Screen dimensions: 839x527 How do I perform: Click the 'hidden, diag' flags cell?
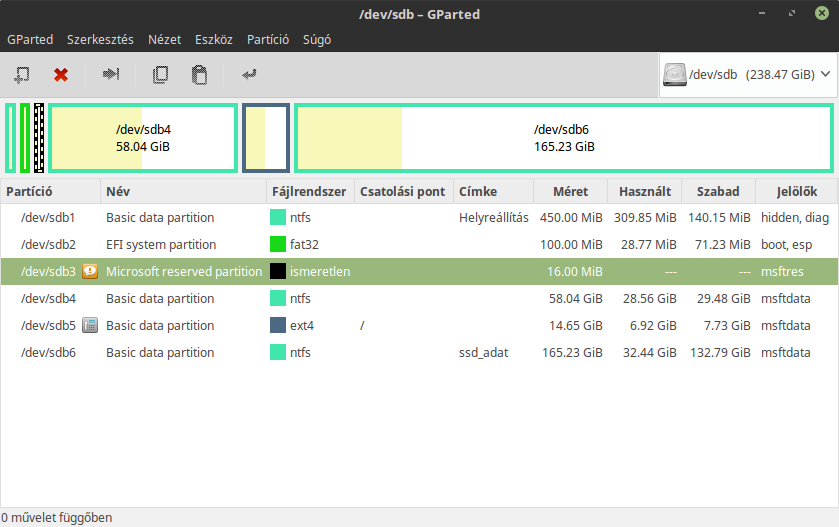click(x=795, y=218)
